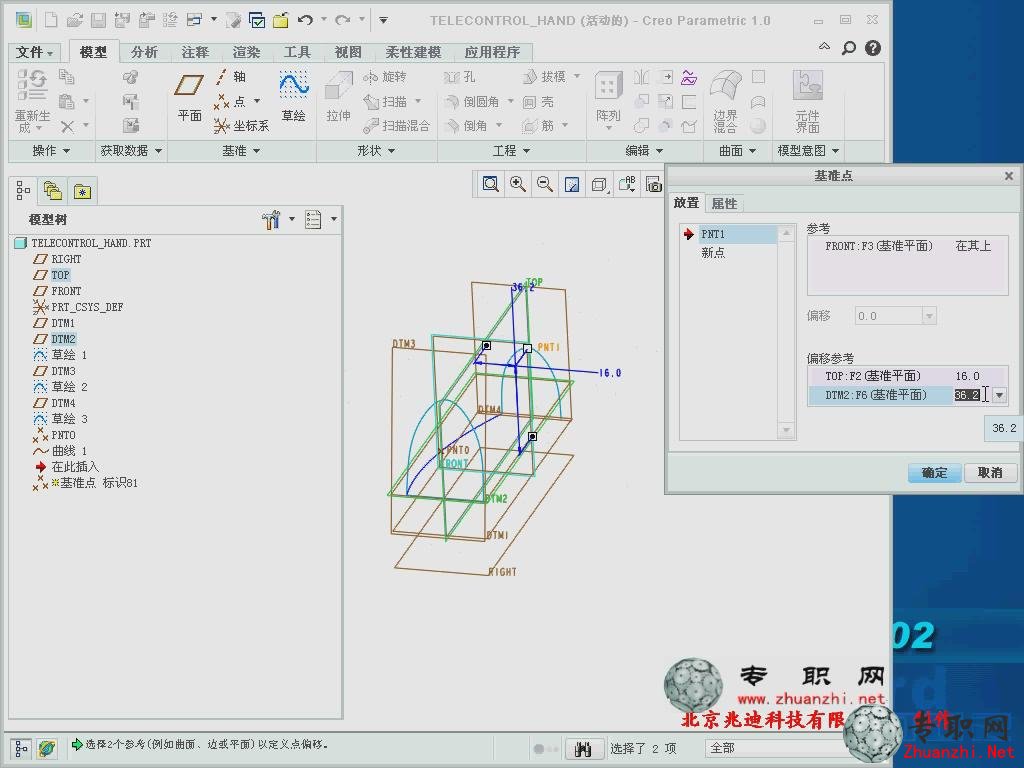This screenshot has height=768, width=1024.
Task: Open the Properties (属性) tab in dialog
Action: pyautogui.click(x=724, y=204)
